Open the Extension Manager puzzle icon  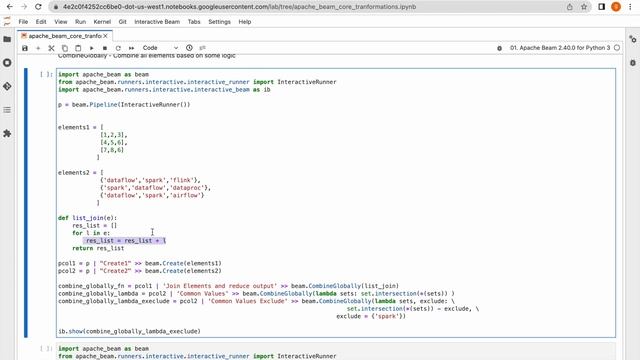7,133
